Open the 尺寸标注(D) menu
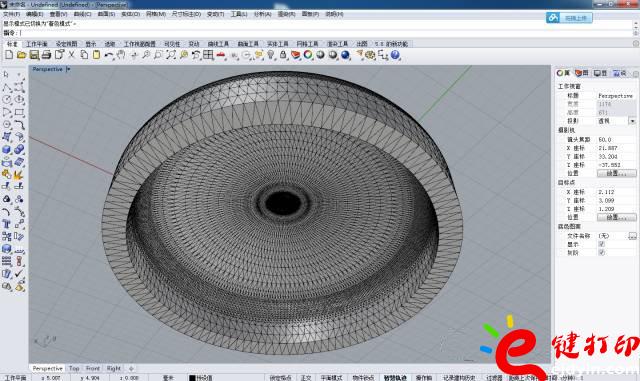The height and width of the screenshot is (381, 640). pyautogui.click(x=187, y=14)
